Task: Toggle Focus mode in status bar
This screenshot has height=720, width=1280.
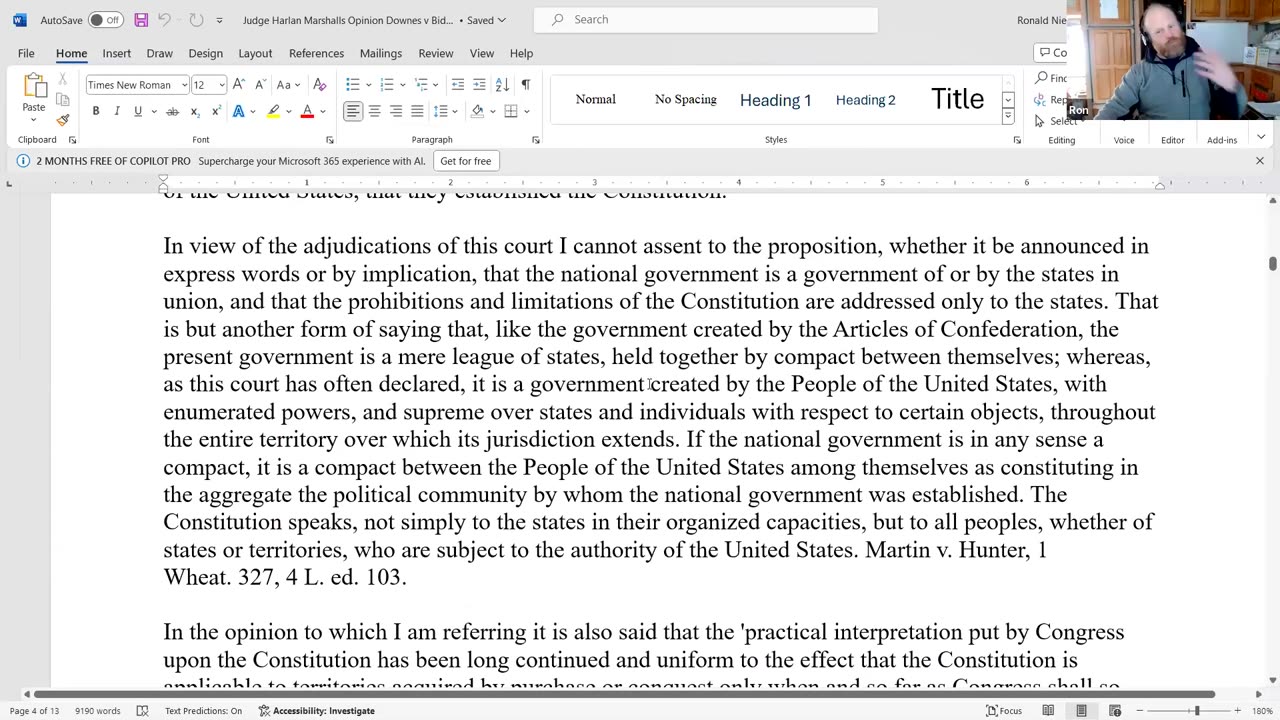Action: [1004, 711]
